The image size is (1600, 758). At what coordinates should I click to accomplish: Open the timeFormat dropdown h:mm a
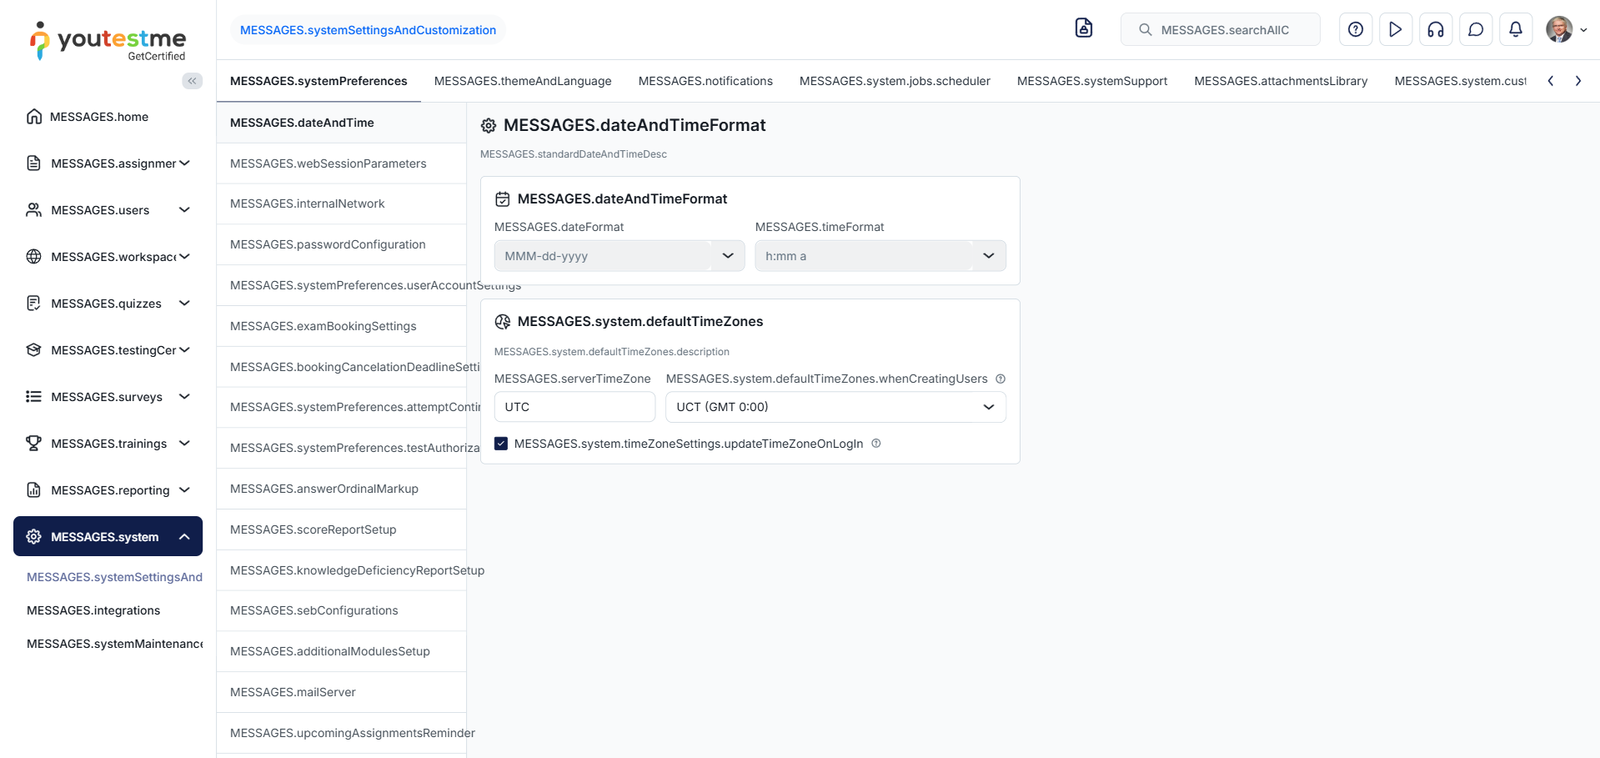(x=879, y=256)
